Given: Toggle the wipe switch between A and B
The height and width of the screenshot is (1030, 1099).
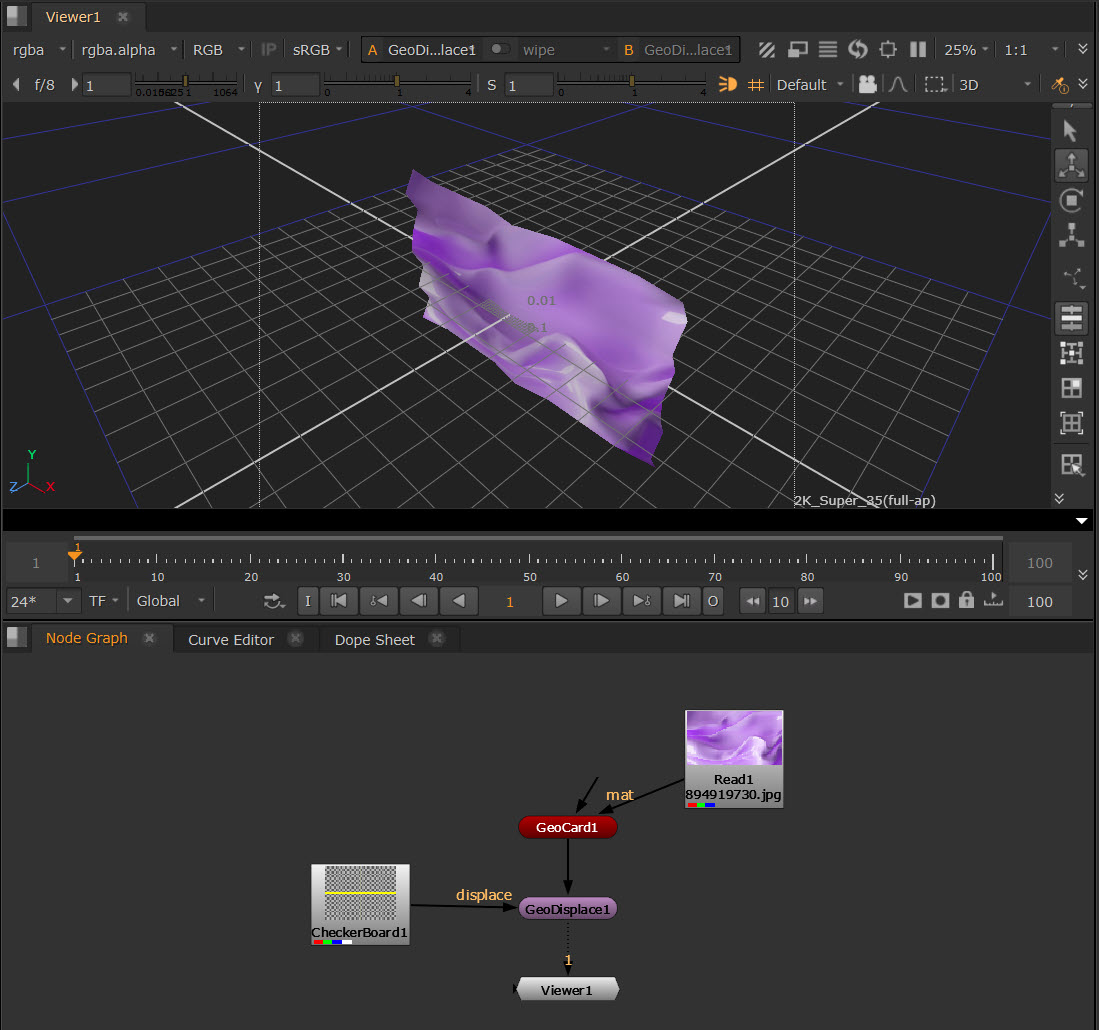Looking at the screenshot, I should tap(499, 49).
